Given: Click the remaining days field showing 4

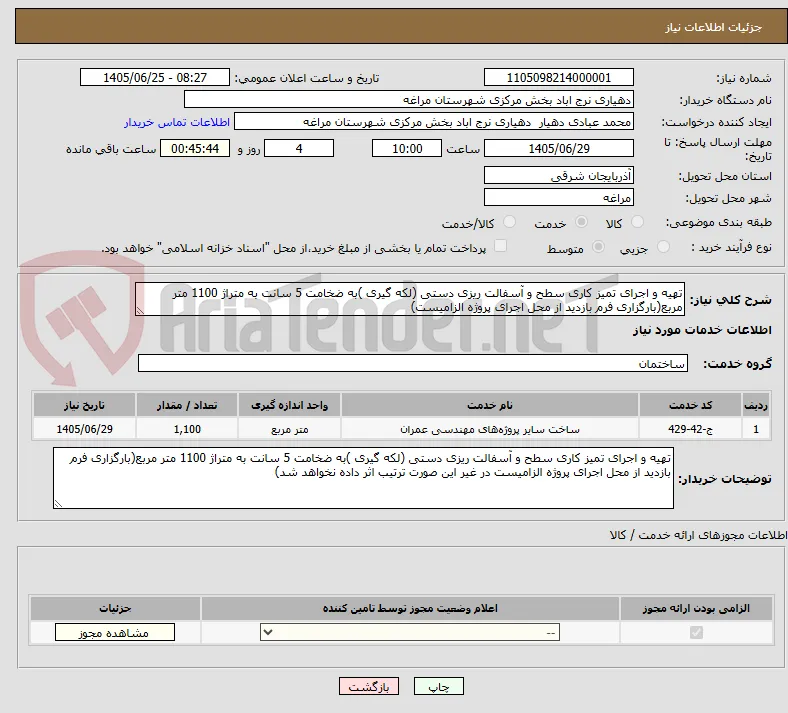Looking at the screenshot, I should pos(299,148).
